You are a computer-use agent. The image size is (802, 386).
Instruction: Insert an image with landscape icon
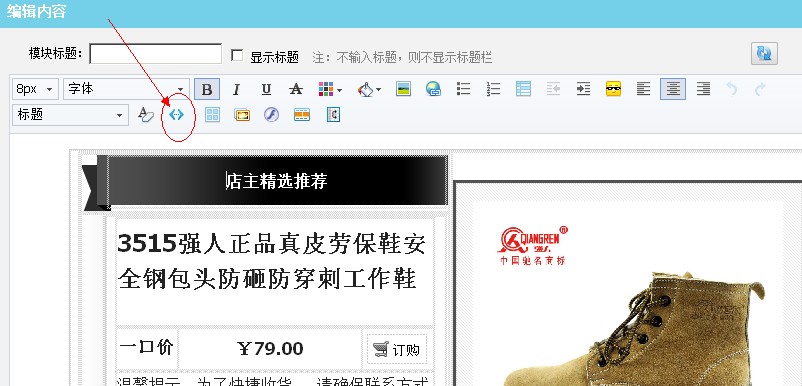click(x=404, y=89)
